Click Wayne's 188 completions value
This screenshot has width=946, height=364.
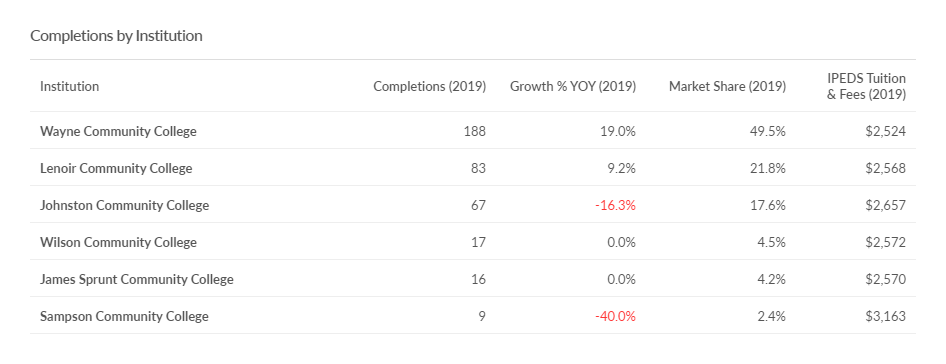(x=475, y=131)
